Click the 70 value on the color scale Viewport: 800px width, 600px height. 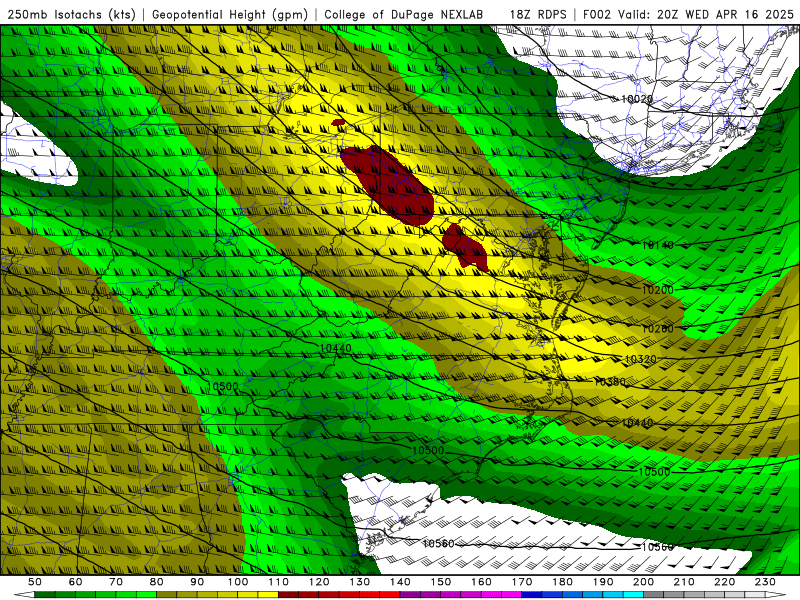coord(116,582)
